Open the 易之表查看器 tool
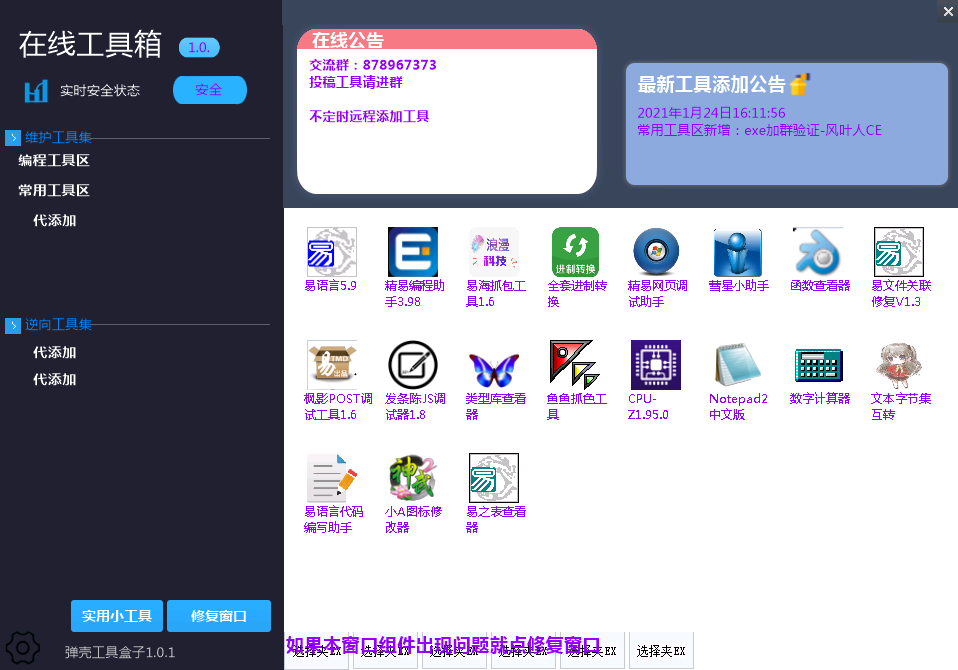Image resolution: width=958 pixels, height=670 pixels. point(494,478)
